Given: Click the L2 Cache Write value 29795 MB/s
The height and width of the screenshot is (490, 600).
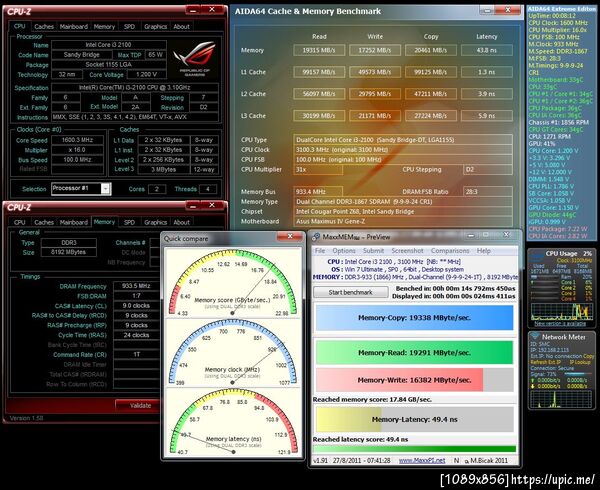Looking at the screenshot, I should pos(375,94).
